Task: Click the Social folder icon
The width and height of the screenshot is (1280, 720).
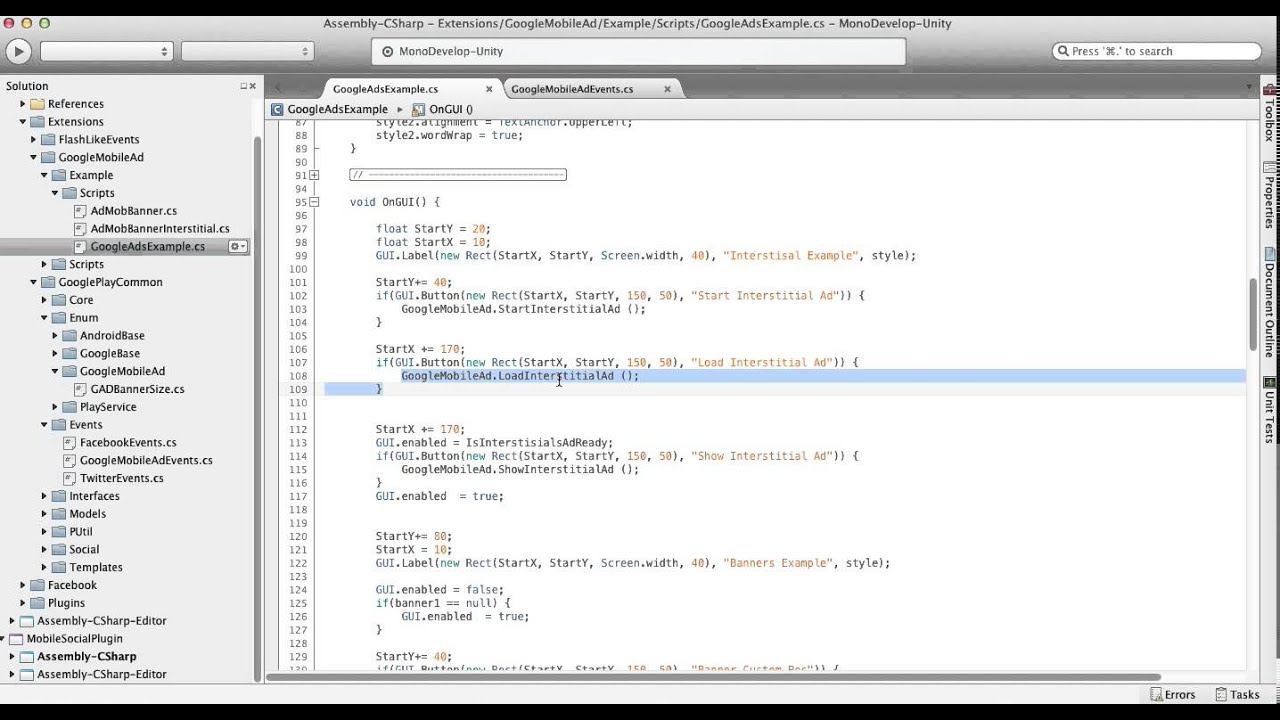Action: (59, 550)
